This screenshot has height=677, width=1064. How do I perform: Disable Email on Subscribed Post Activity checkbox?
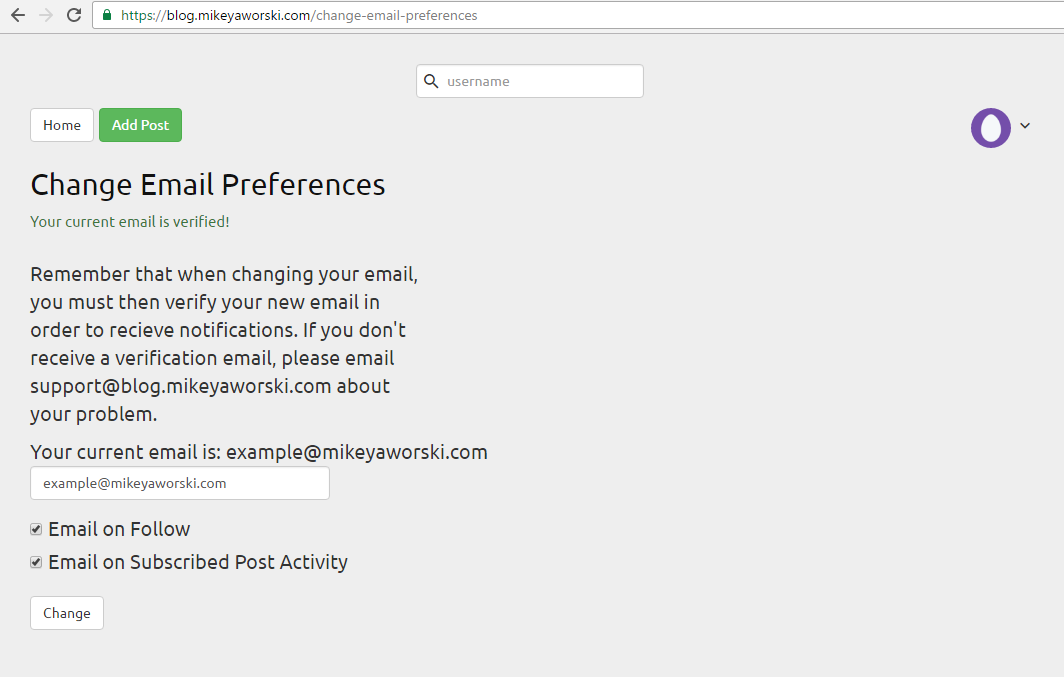click(x=36, y=562)
